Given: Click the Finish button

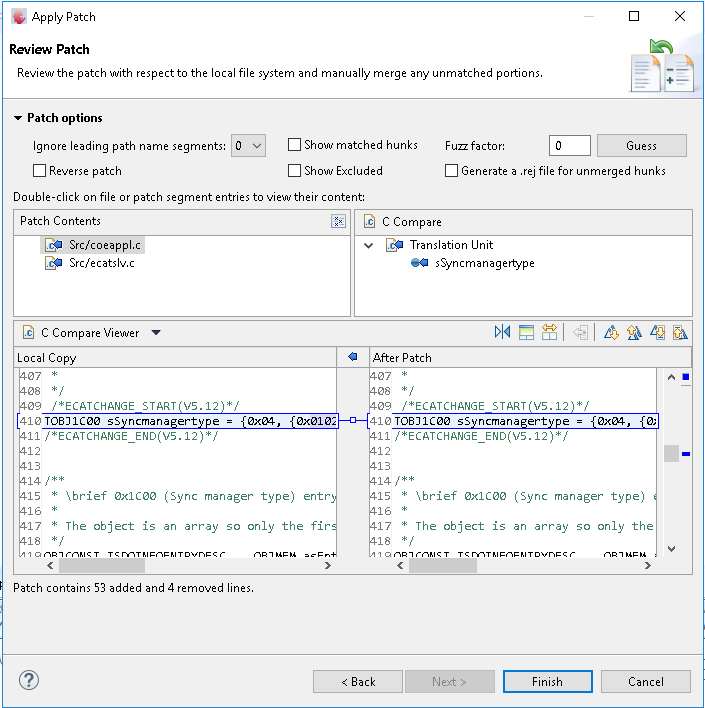Looking at the screenshot, I should point(547,682).
